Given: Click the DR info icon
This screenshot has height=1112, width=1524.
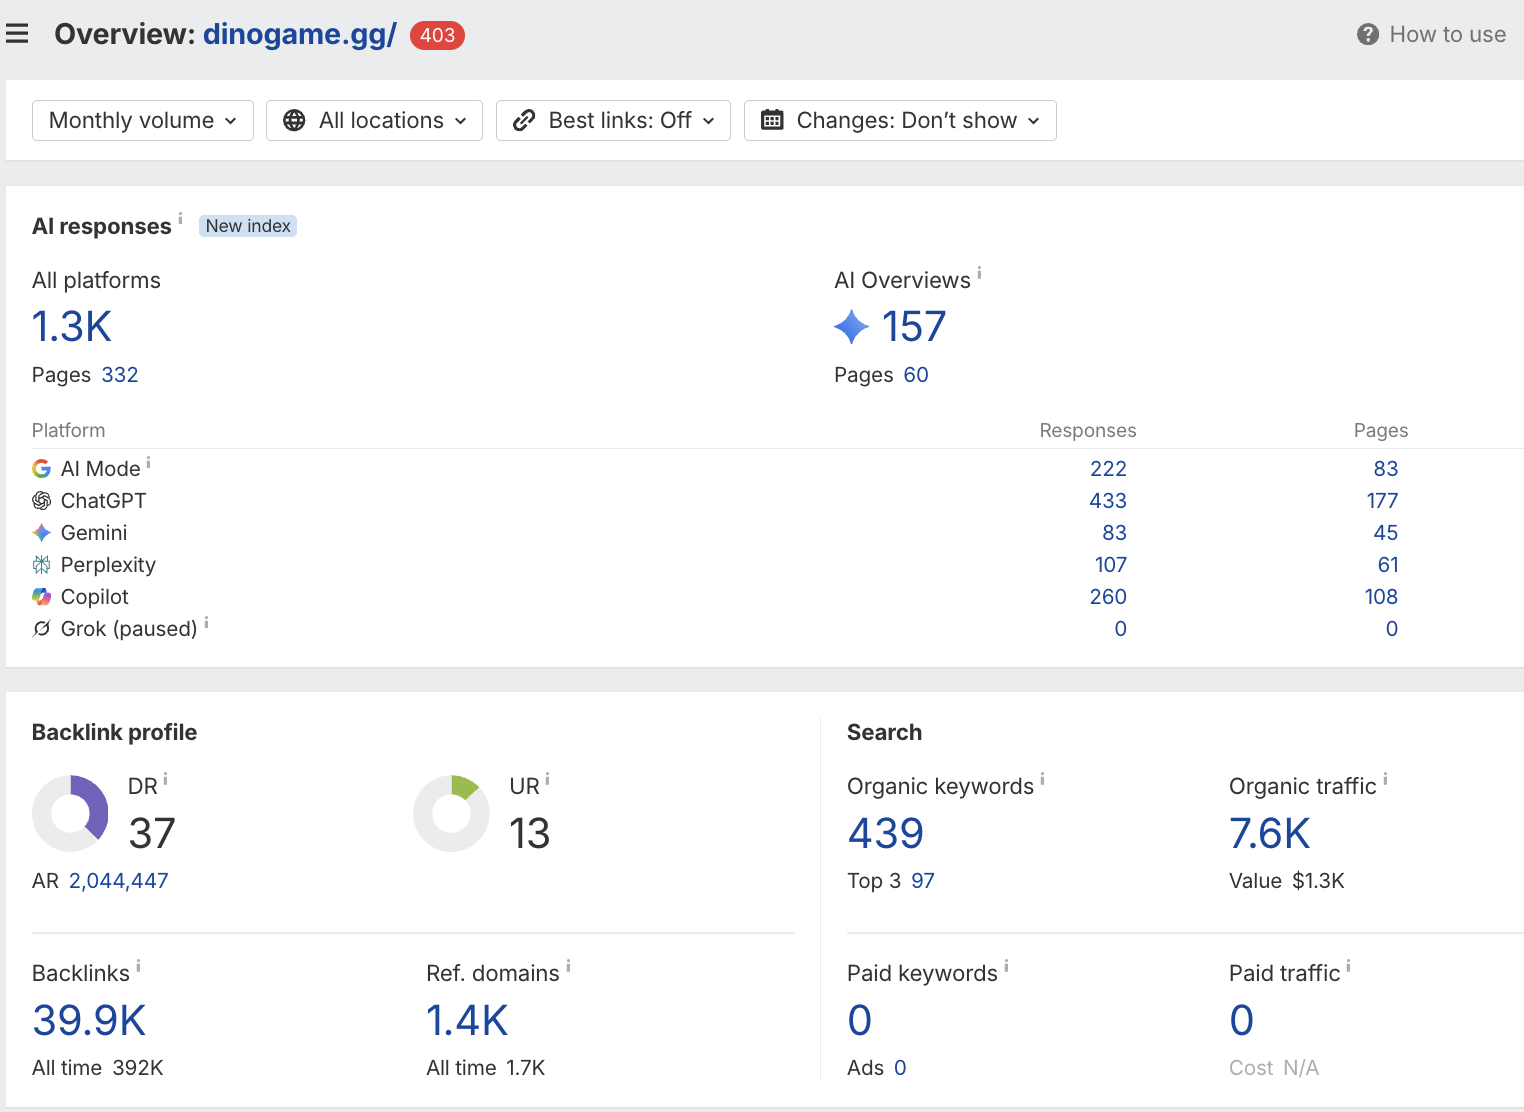Looking at the screenshot, I should (x=165, y=779).
